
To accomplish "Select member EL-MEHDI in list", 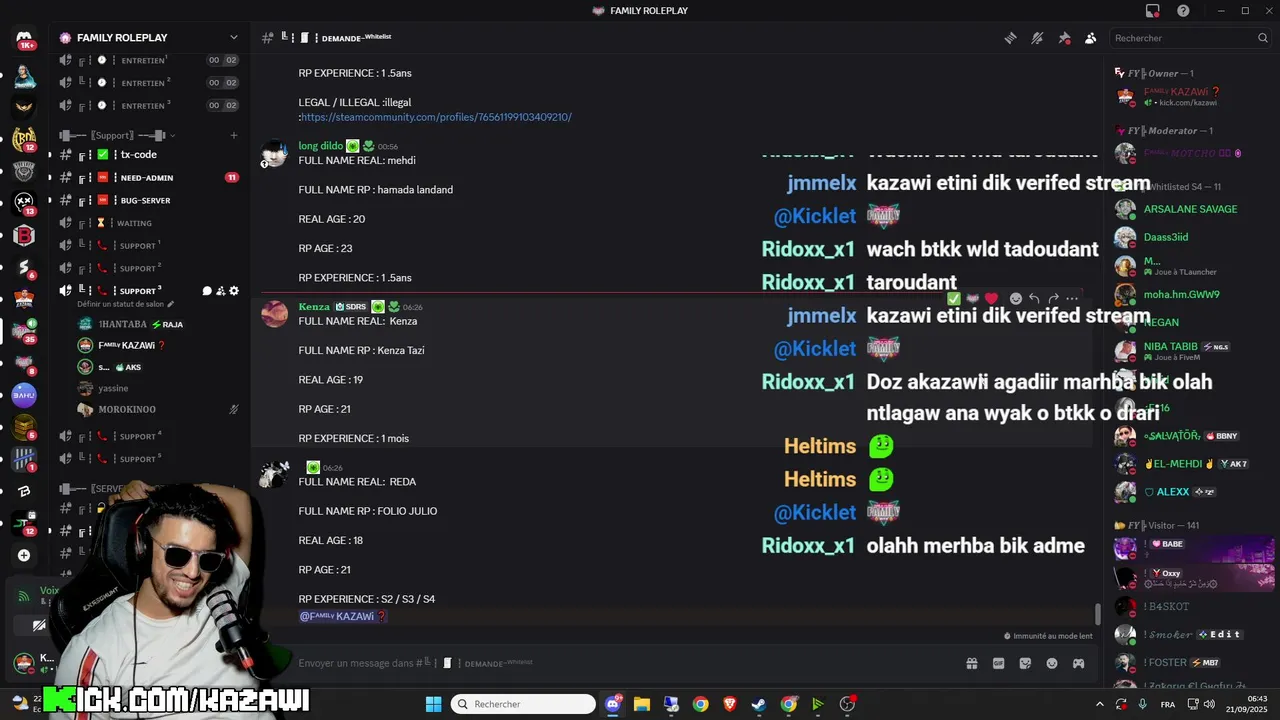I will pyautogui.click(x=1190, y=464).
